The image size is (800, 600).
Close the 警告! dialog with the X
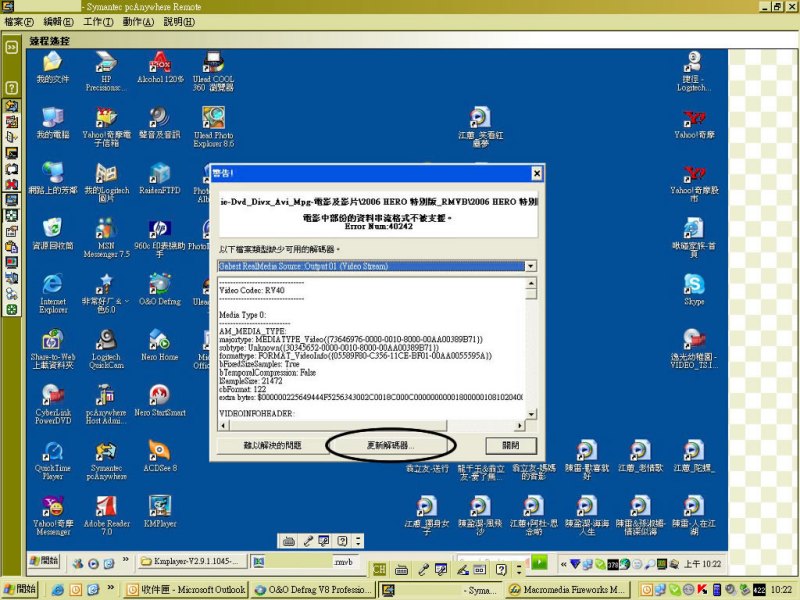(537, 173)
